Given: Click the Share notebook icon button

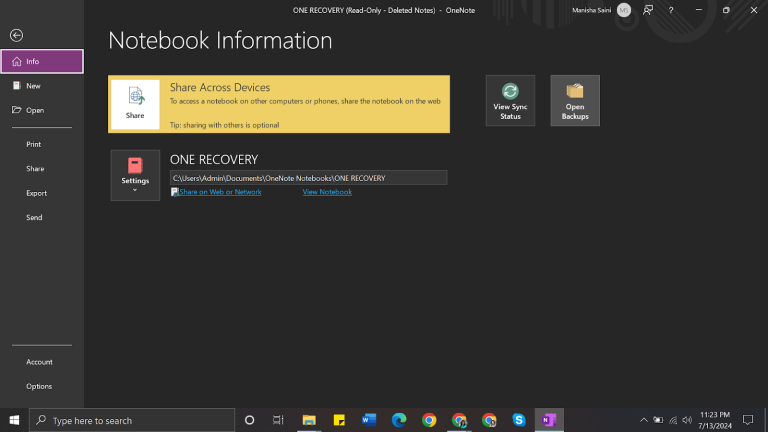Looking at the screenshot, I should 135,103.
